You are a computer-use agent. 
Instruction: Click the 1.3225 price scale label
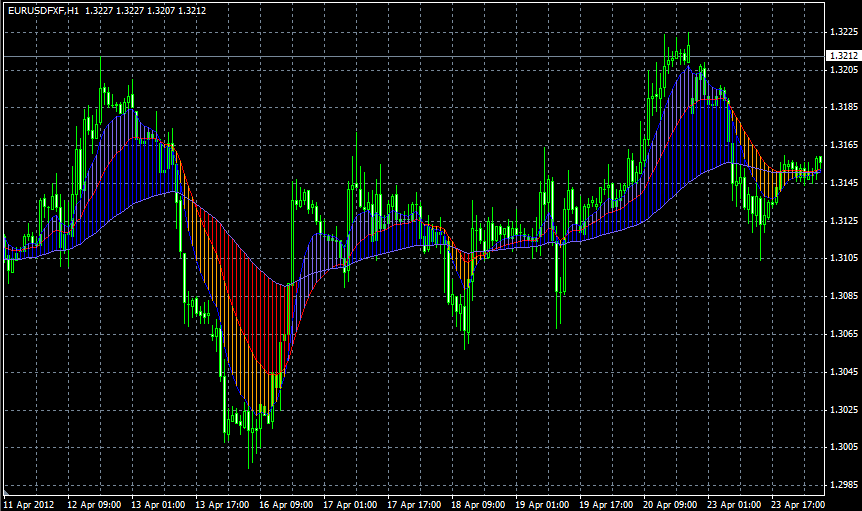pos(844,32)
